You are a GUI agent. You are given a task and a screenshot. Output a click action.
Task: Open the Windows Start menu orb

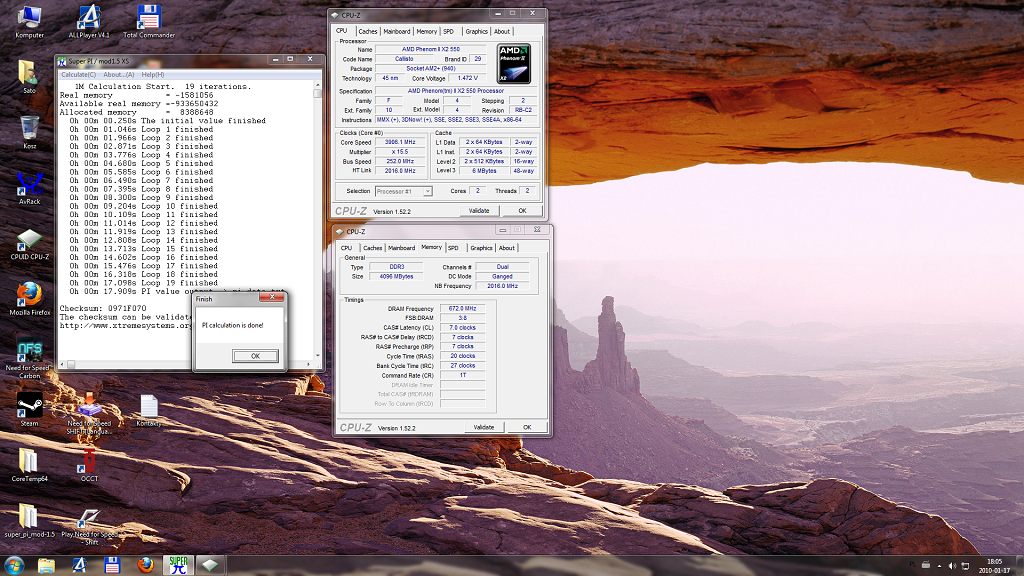[15, 565]
